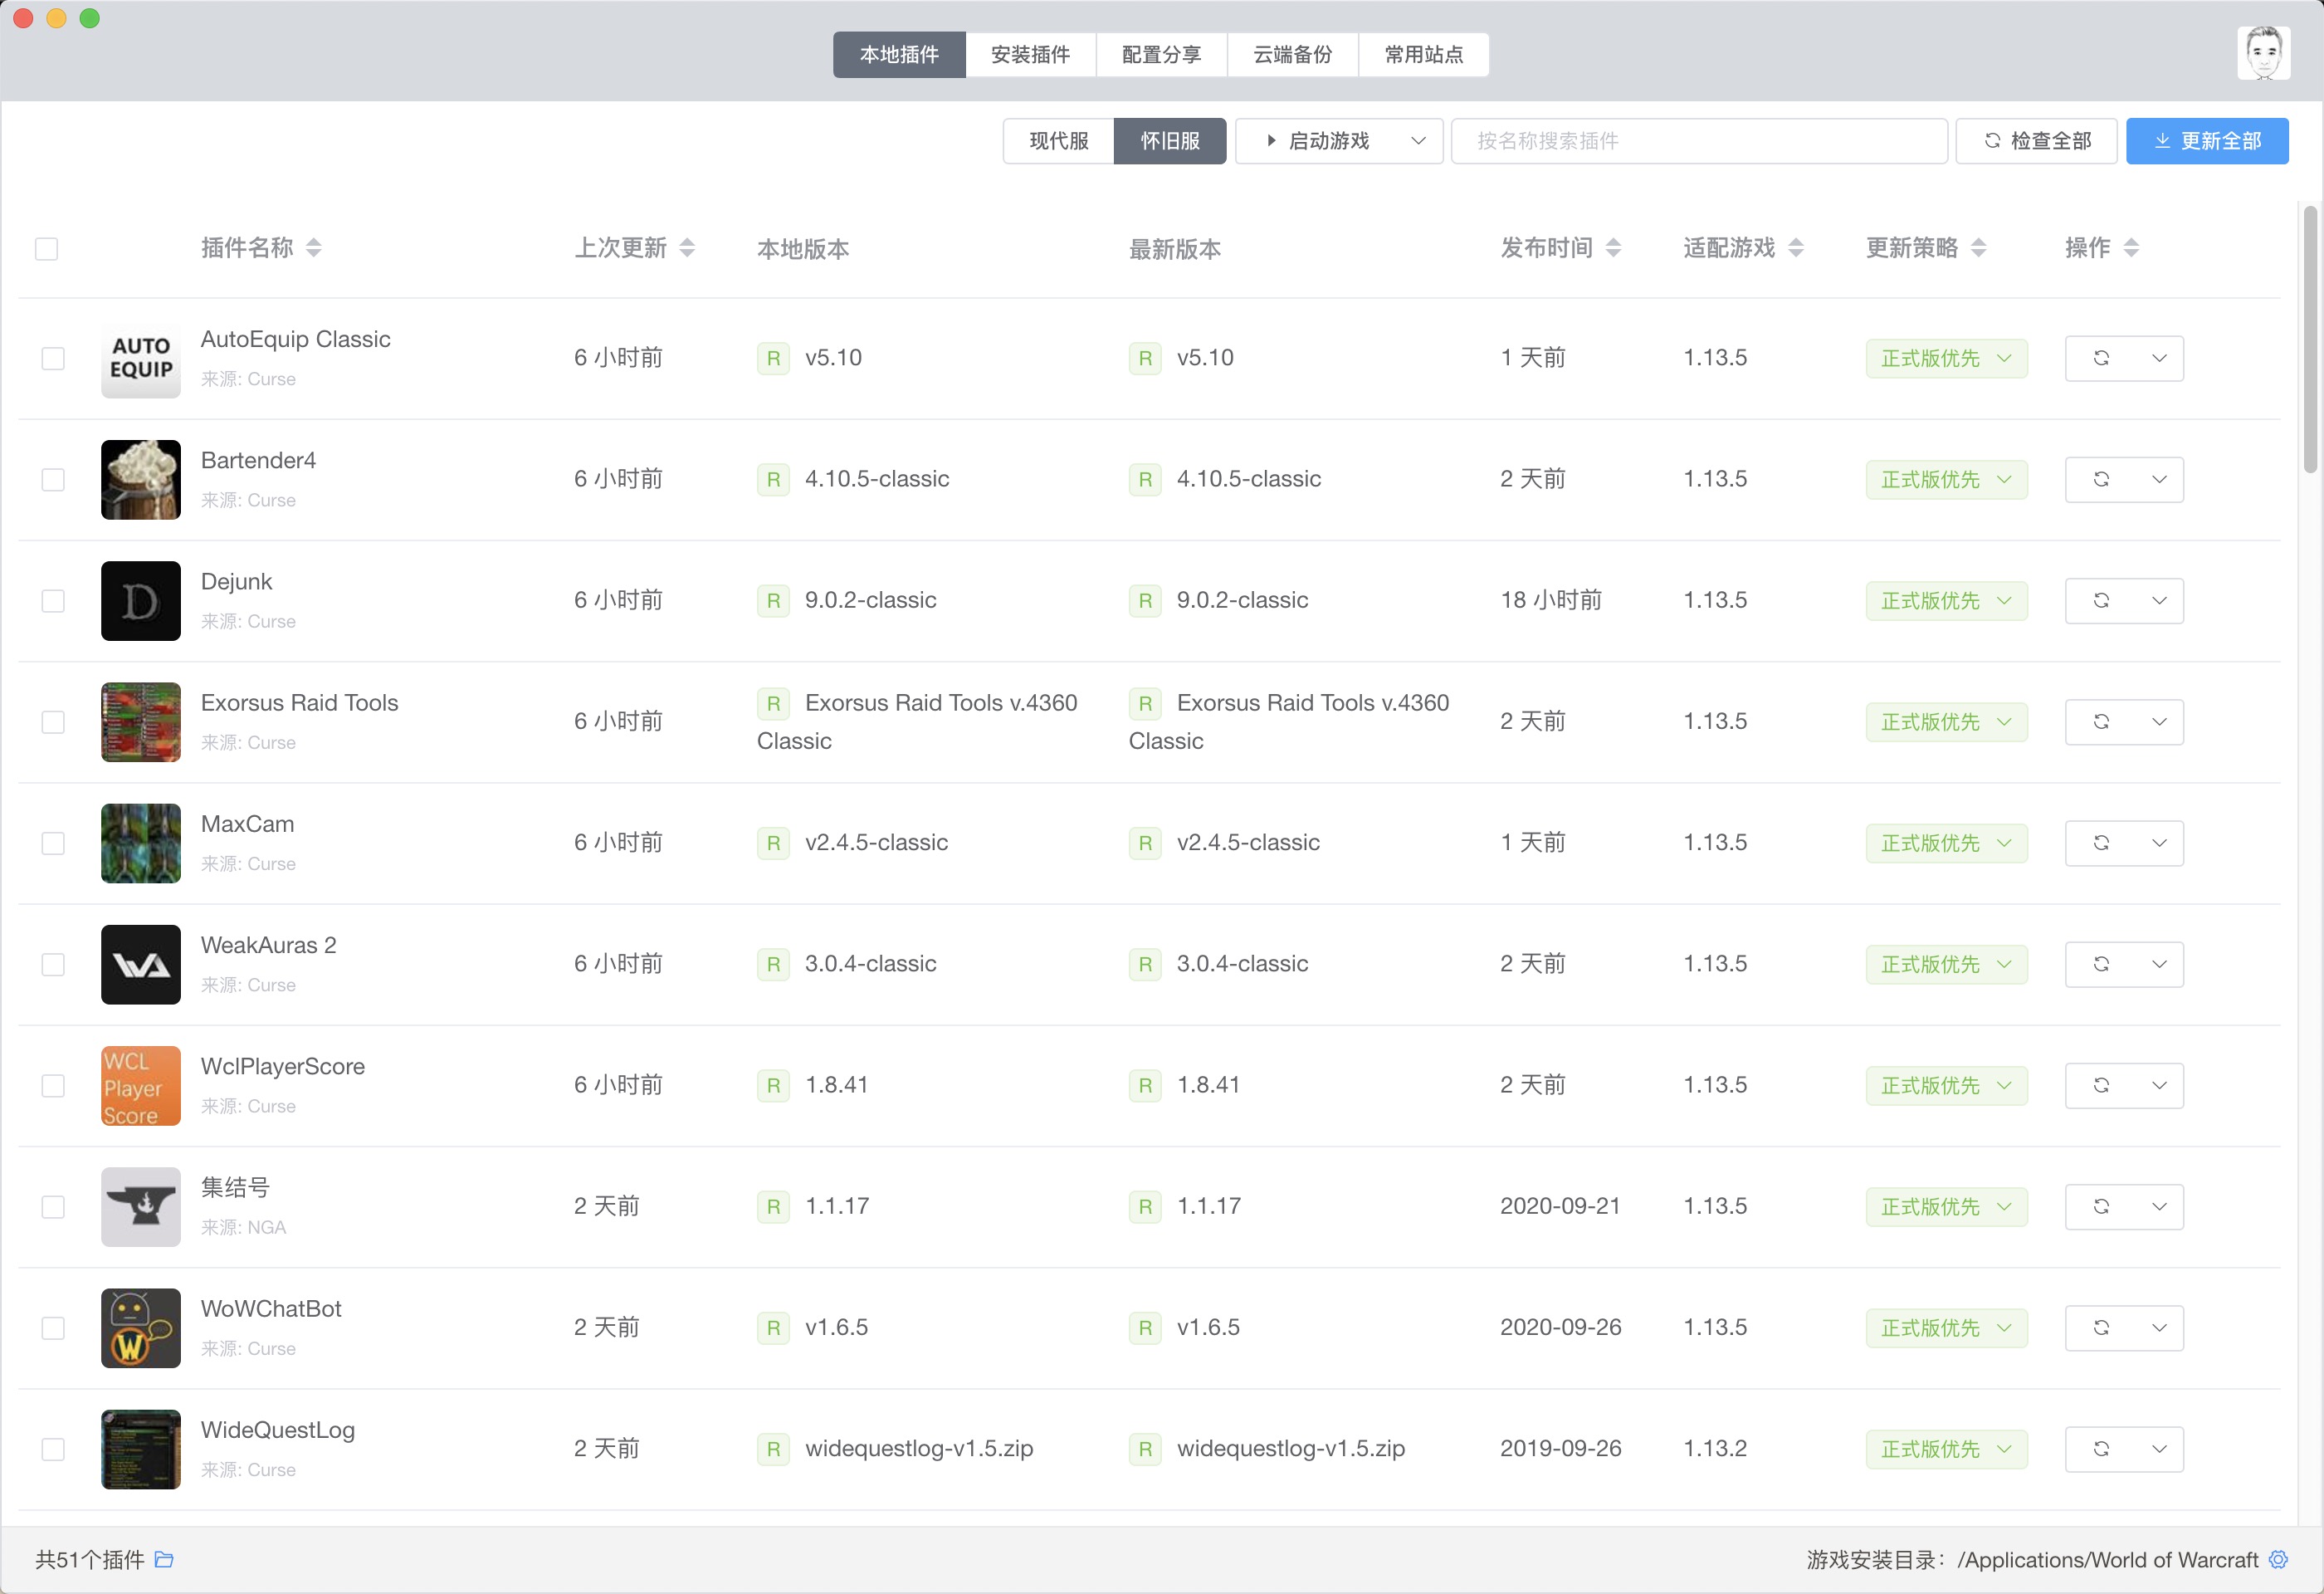Open 正式版优先 dropdown for MaxCam
This screenshot has height=1594, width=2324.
point(1945,843)
